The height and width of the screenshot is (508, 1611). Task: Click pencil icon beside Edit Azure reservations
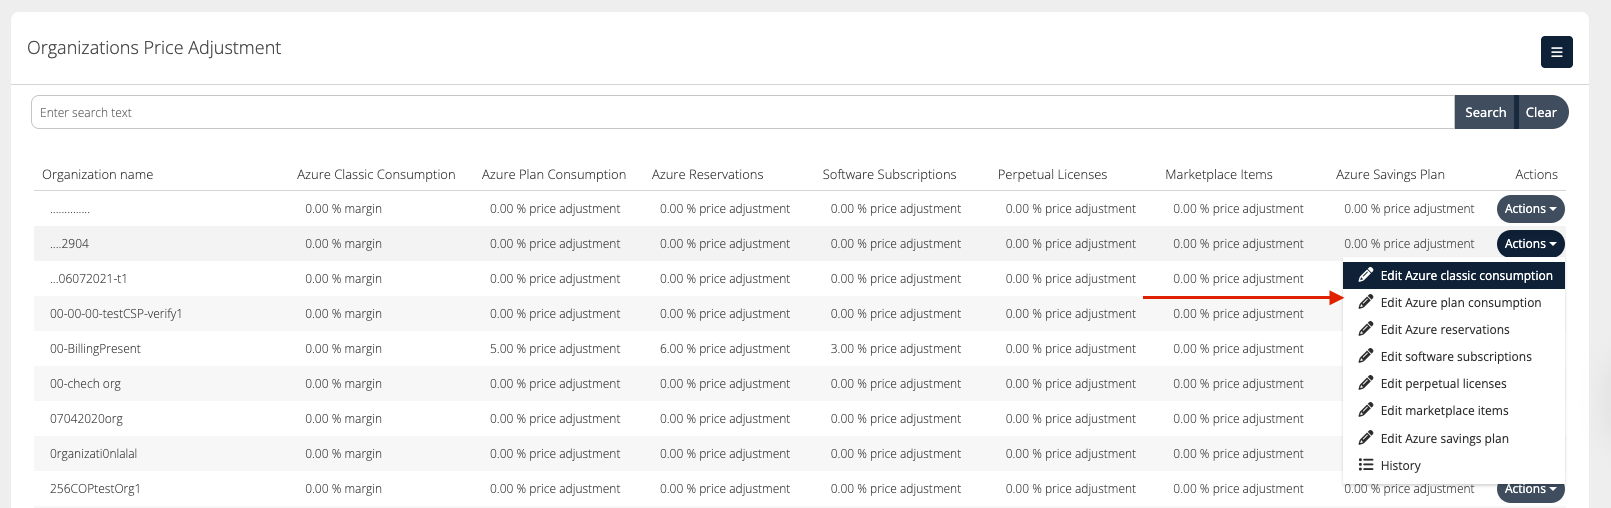tap(1365, 329)
